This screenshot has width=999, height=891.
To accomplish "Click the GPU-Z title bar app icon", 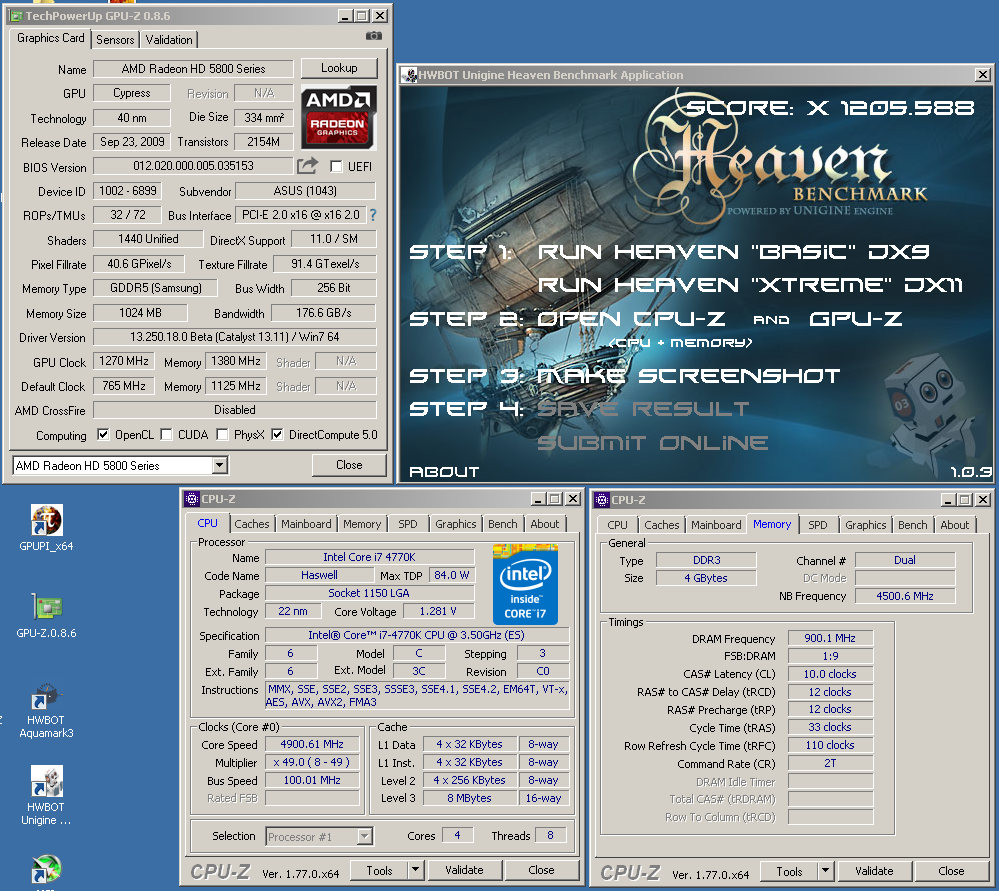I will click(16, 16).
